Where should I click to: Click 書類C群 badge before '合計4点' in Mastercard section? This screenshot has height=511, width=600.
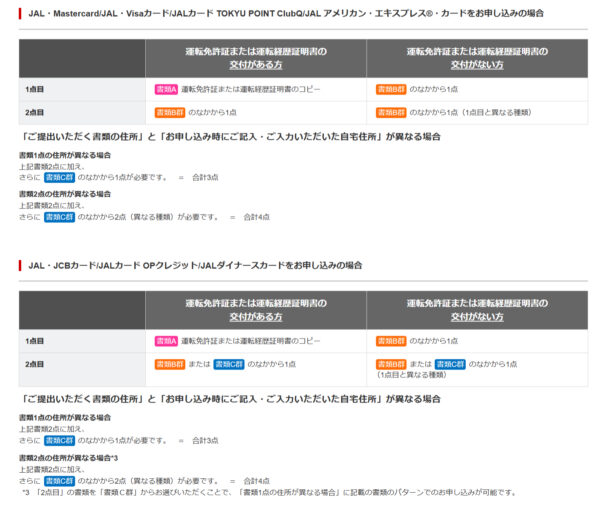pos(59,217)
